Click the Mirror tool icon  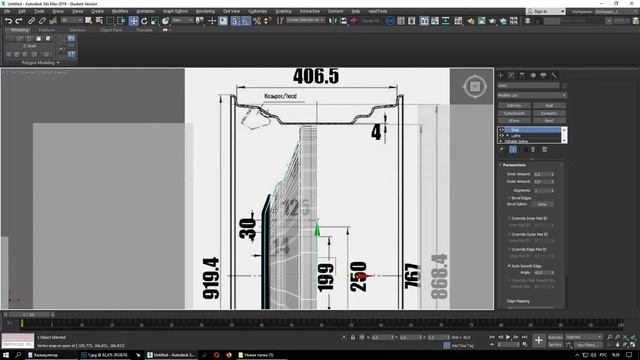(333, 20)
